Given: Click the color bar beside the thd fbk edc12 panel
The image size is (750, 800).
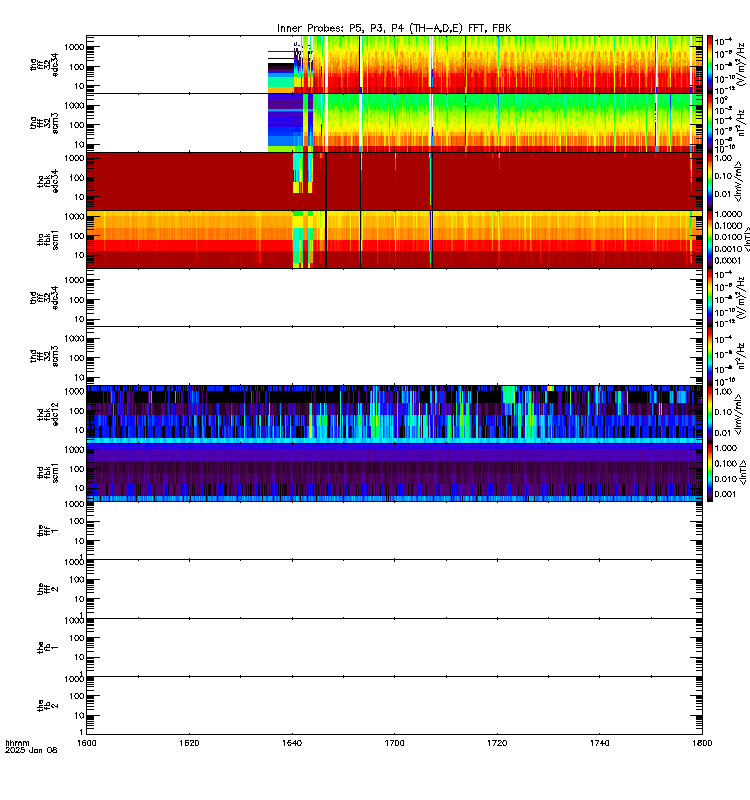Looking at the screenshot, I should (x=710, y=414).
